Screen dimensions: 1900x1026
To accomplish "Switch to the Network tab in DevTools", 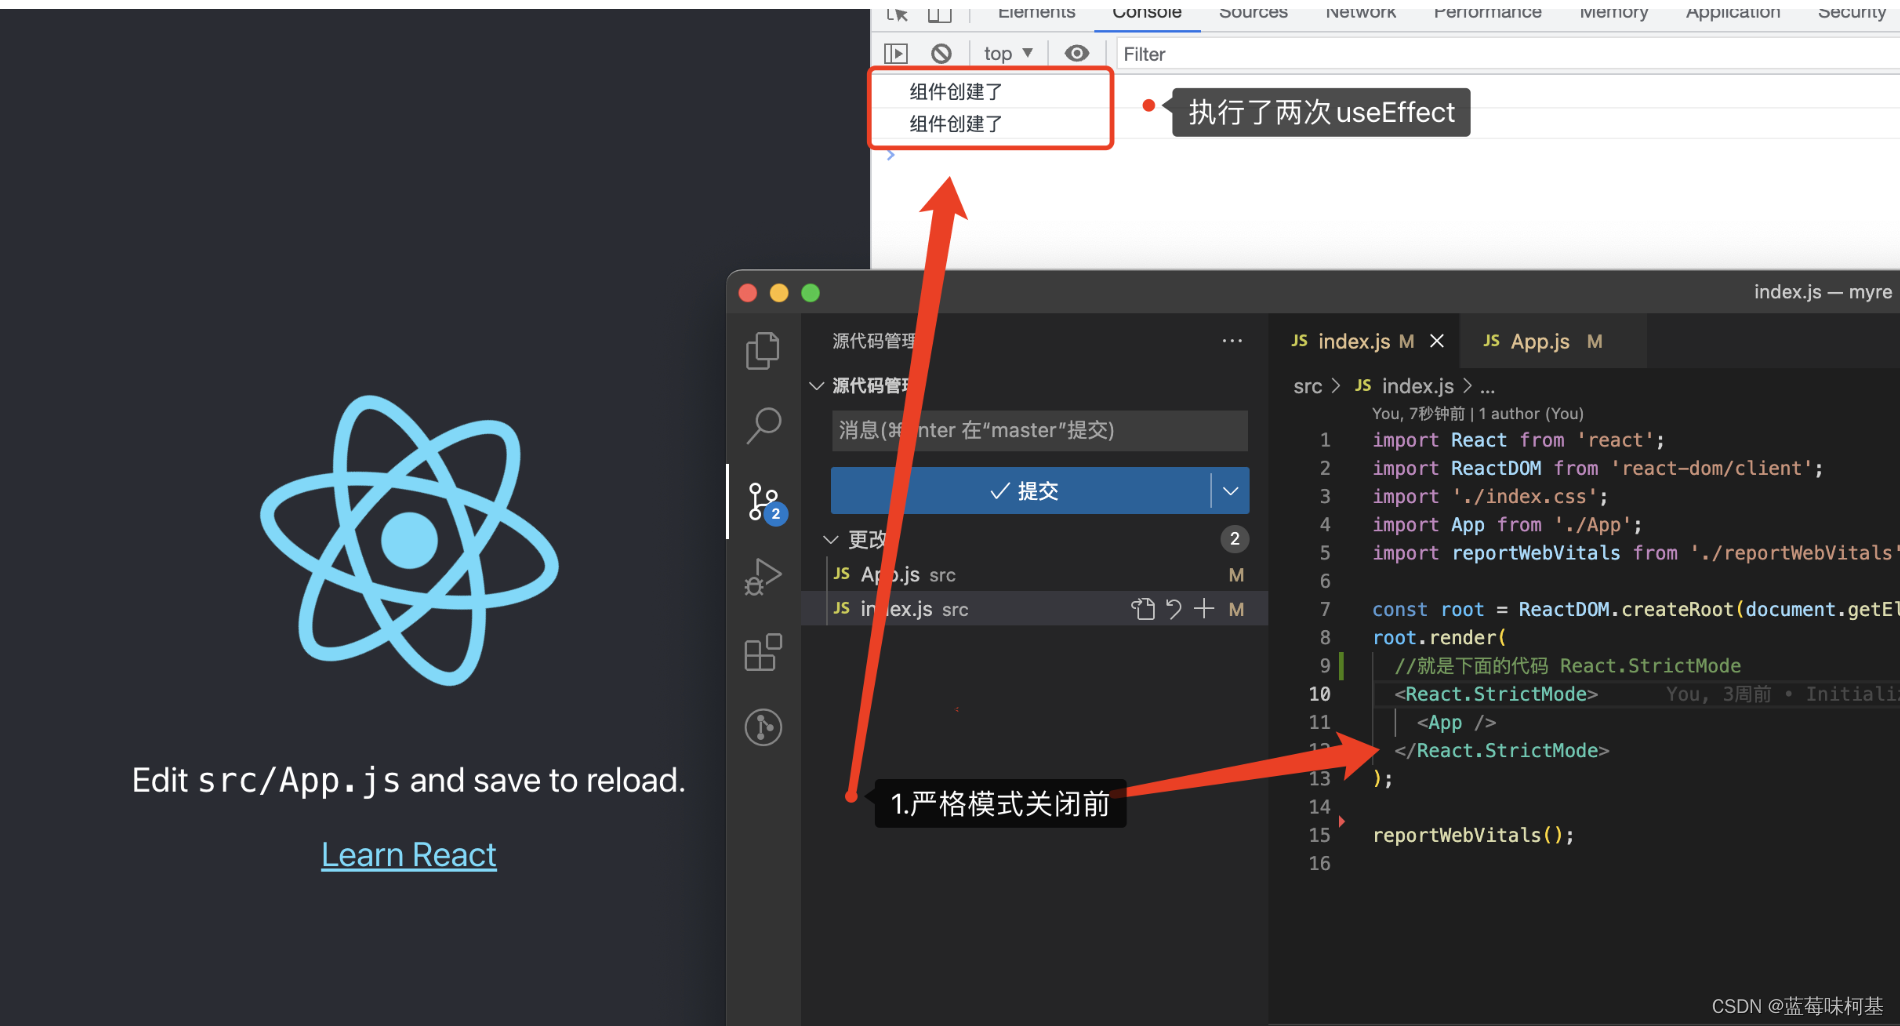I will point(1361,14).
